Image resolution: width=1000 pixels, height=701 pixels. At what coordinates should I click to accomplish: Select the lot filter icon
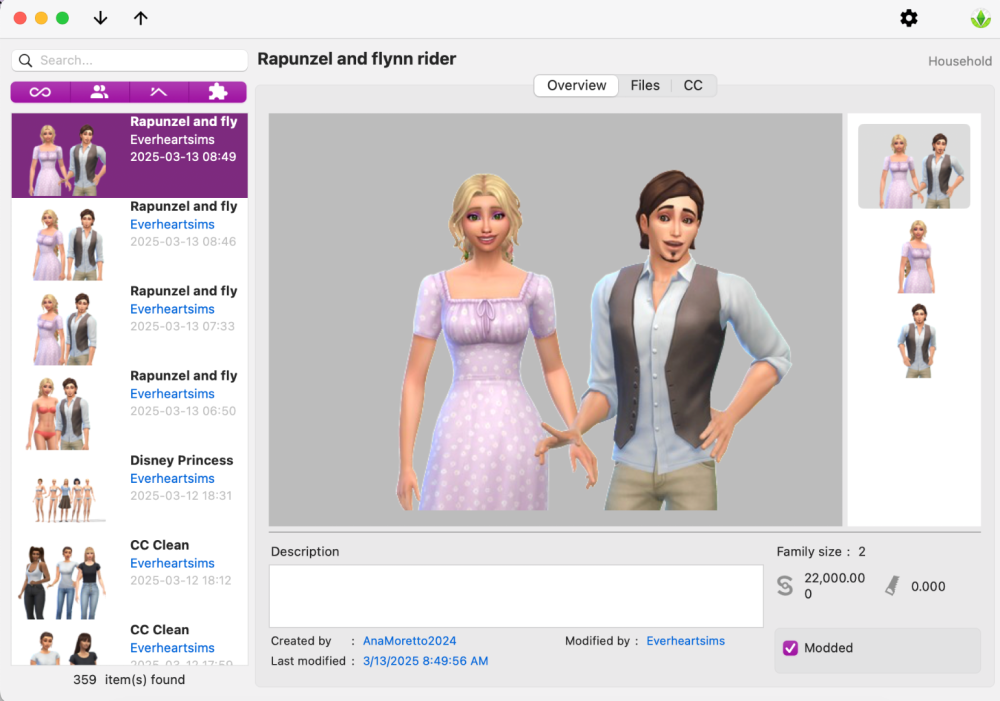[x=158, y=91]
